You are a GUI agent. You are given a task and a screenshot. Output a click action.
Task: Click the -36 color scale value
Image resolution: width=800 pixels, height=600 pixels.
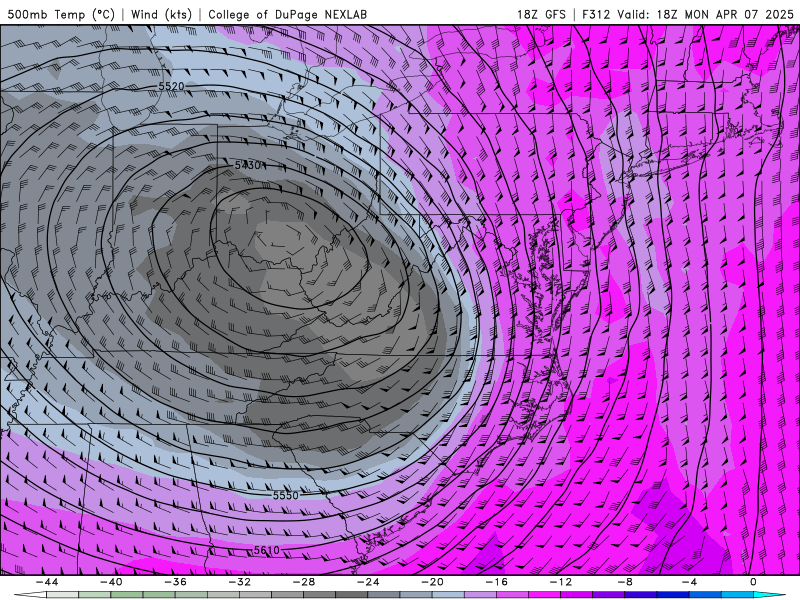176,582
